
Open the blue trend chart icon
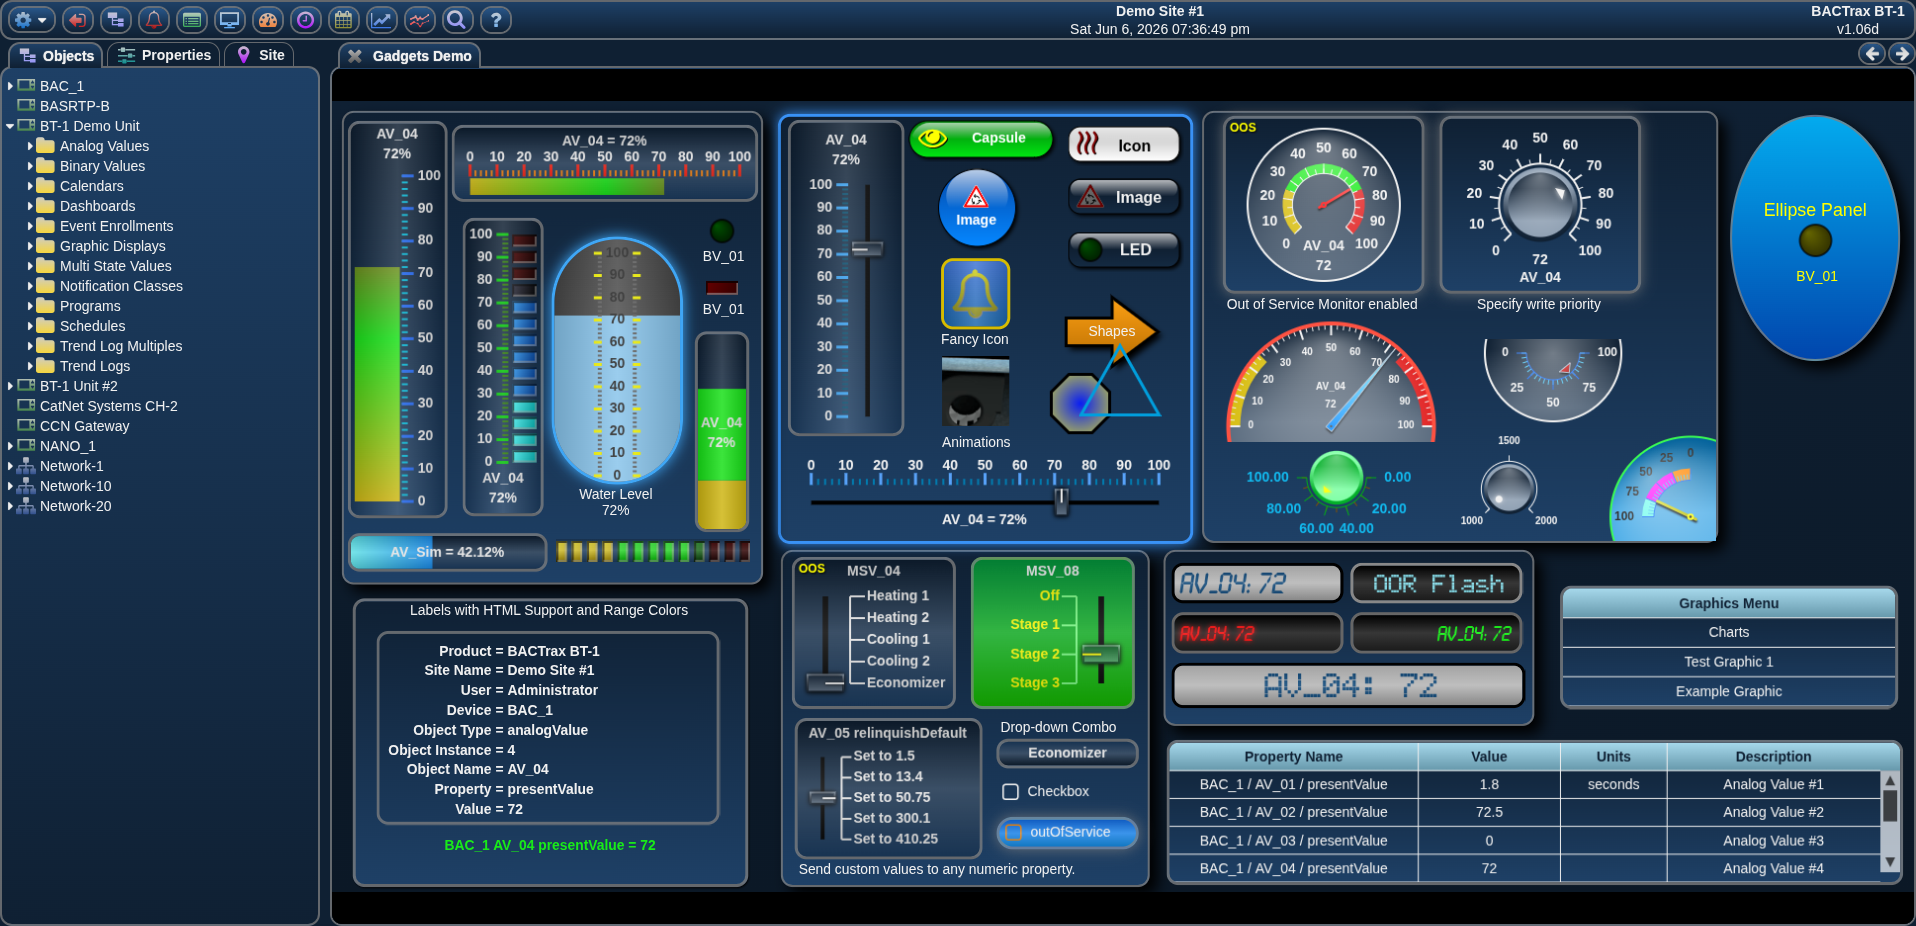381,19
